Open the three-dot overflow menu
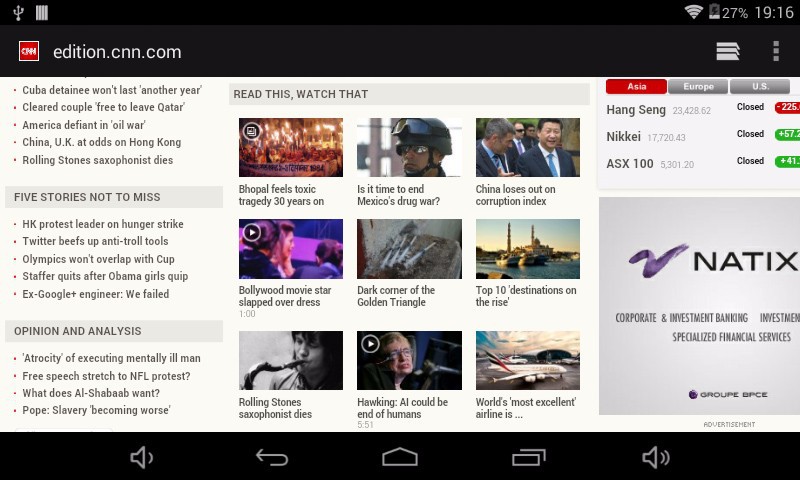Viewport: 800px width, 480px height. (x=776, y=51)
